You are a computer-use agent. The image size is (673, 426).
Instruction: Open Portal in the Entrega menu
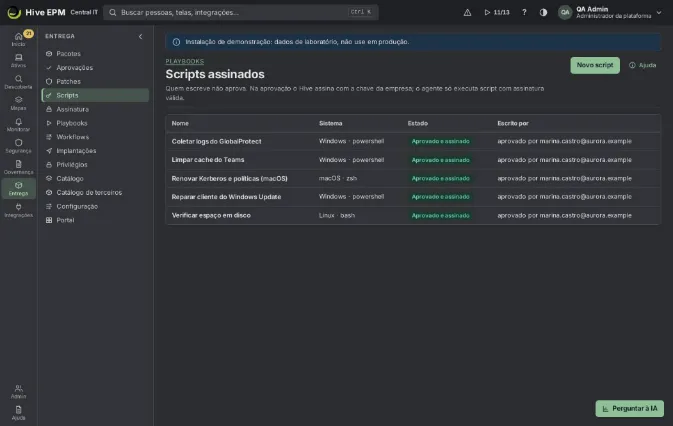tap(95, 220)
